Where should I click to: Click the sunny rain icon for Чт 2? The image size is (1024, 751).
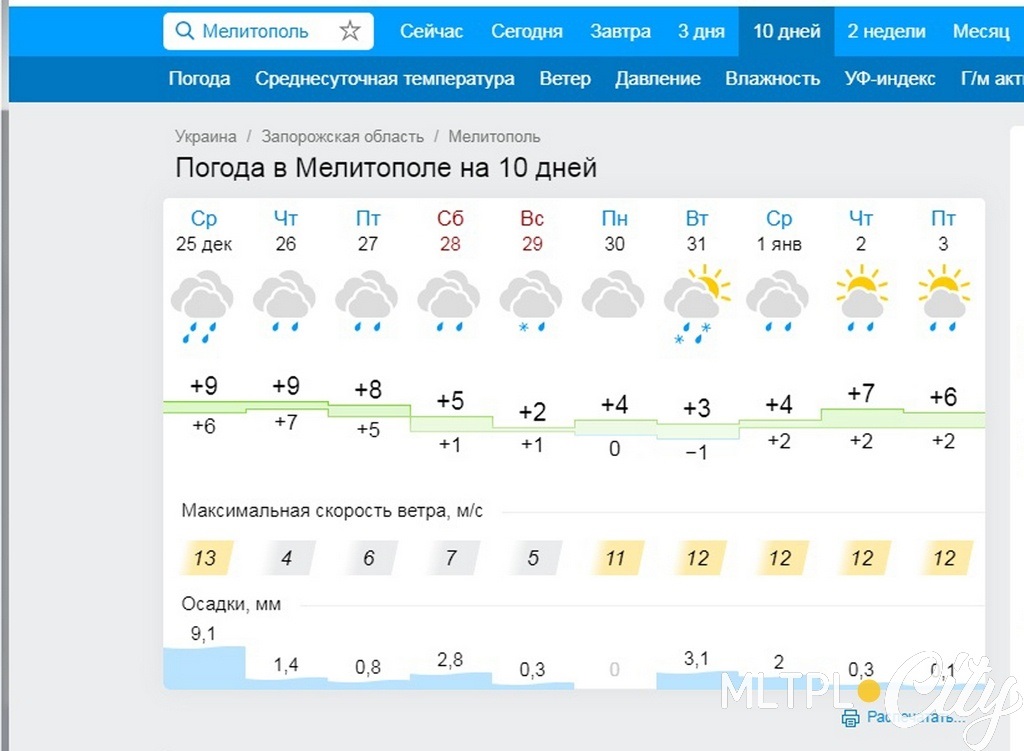(x=861, y=298)
